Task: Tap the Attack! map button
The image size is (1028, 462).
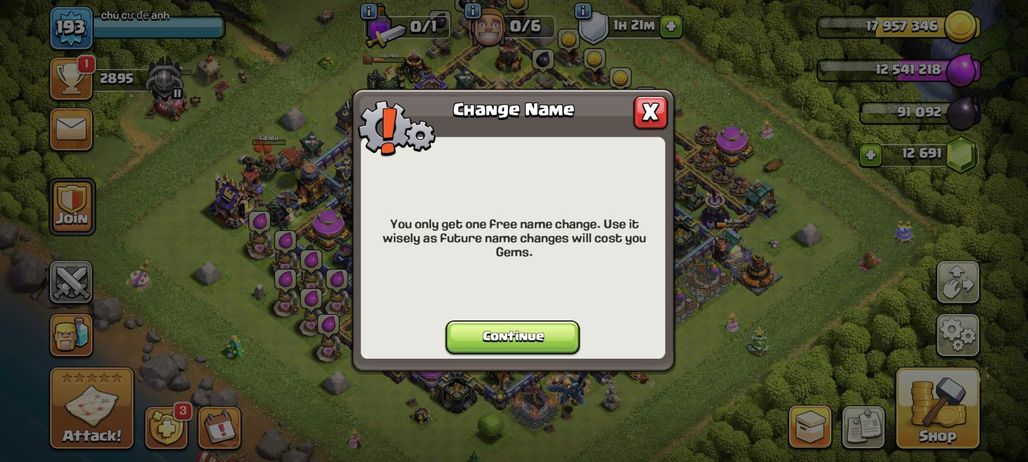Action: pos(92,408)
